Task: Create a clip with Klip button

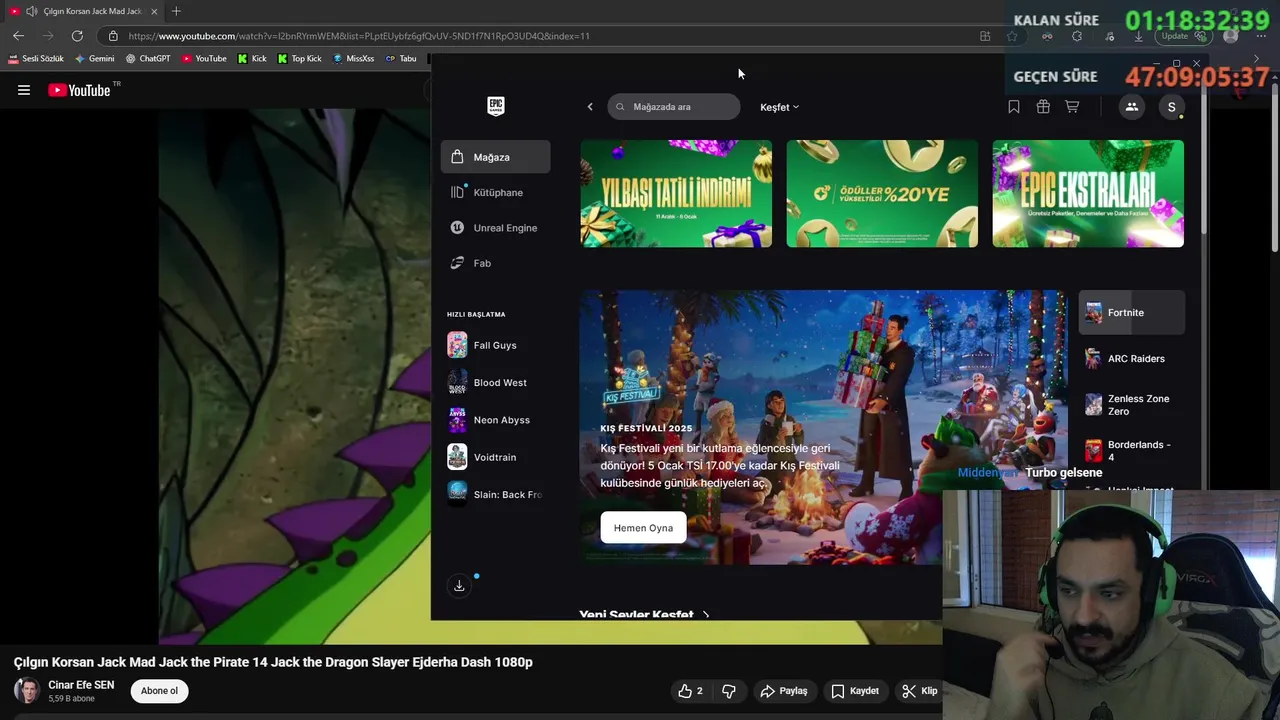Action: [x=919, y=691]
